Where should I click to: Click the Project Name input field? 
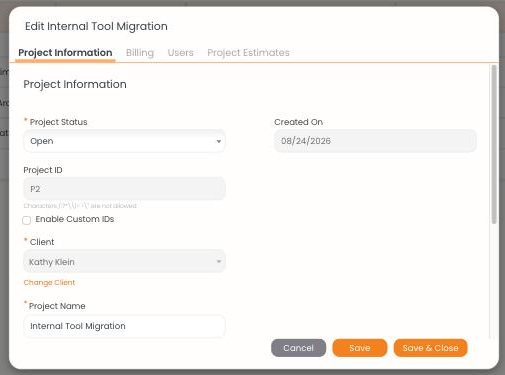point(125,326)
